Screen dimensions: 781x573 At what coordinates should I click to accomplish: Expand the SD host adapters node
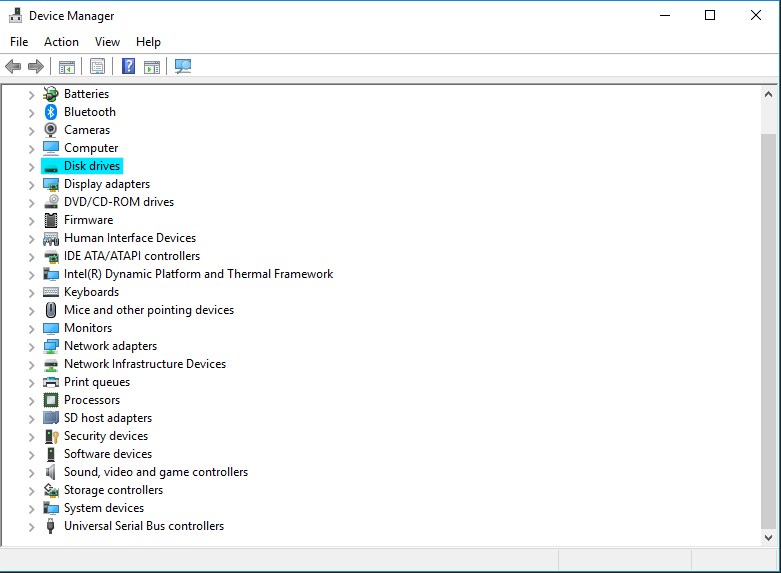(31, 419)
